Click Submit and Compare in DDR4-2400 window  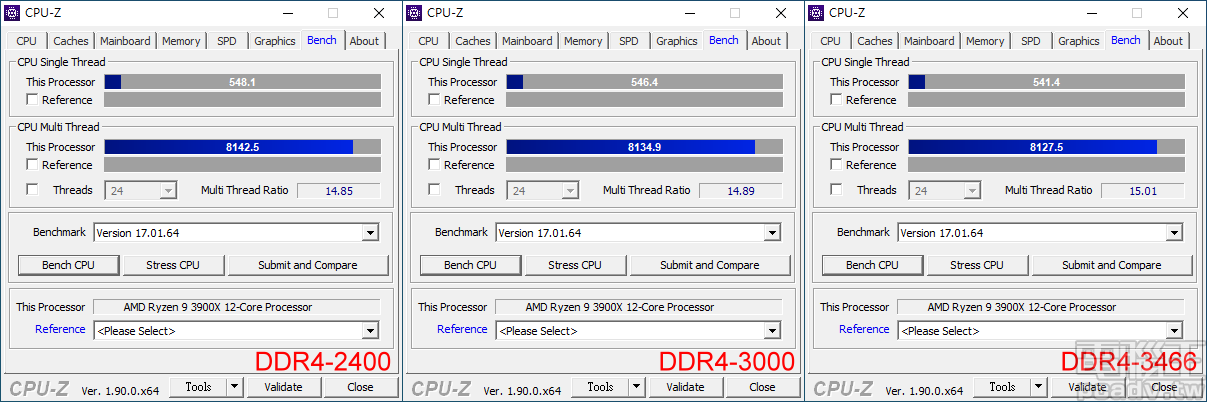(308, 265)
